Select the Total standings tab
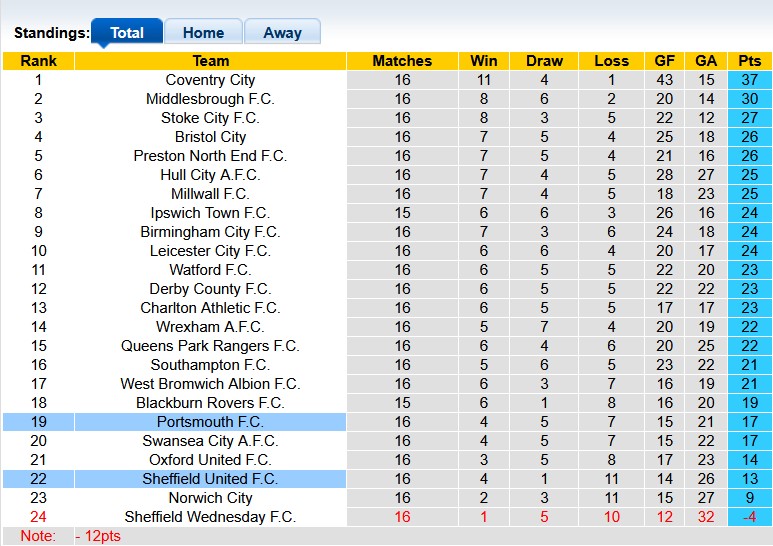773x546 pixels. coord(127,33)
